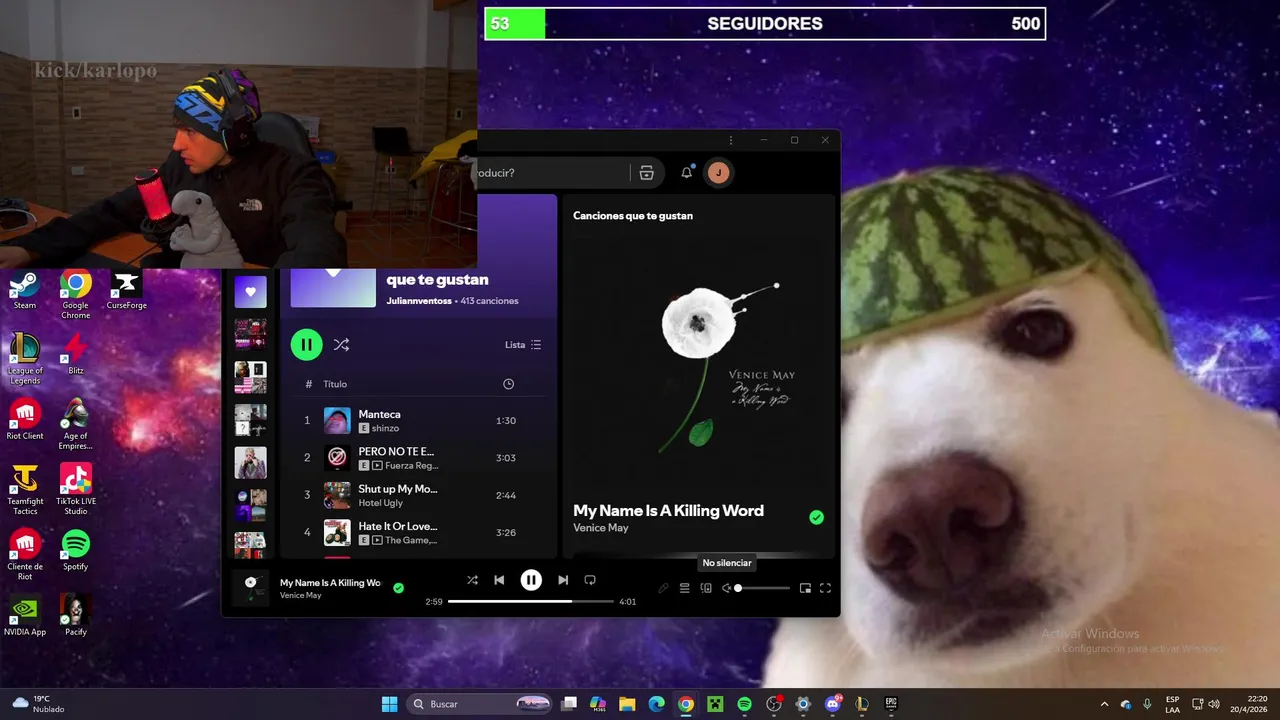Open the Lista view options dropdown
Viewport: 1280px width, 720px height.
(x=523, y=345)
